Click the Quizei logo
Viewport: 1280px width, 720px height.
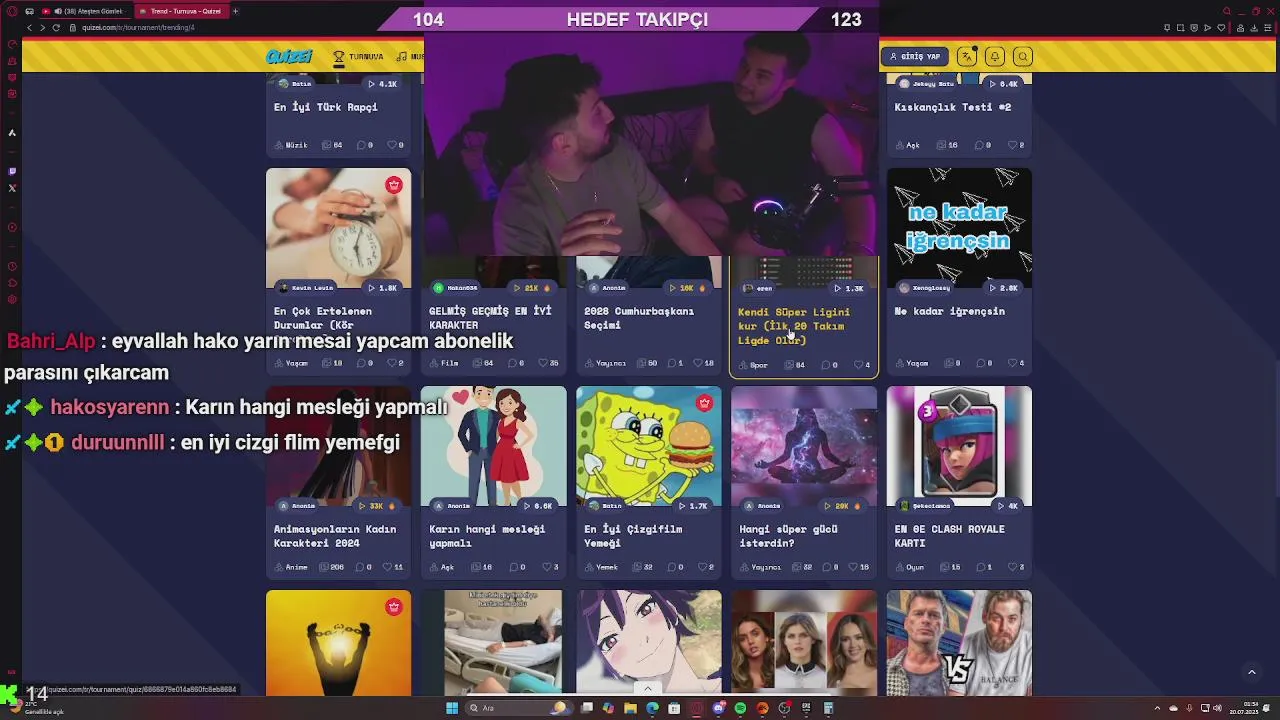click(289, 57)
